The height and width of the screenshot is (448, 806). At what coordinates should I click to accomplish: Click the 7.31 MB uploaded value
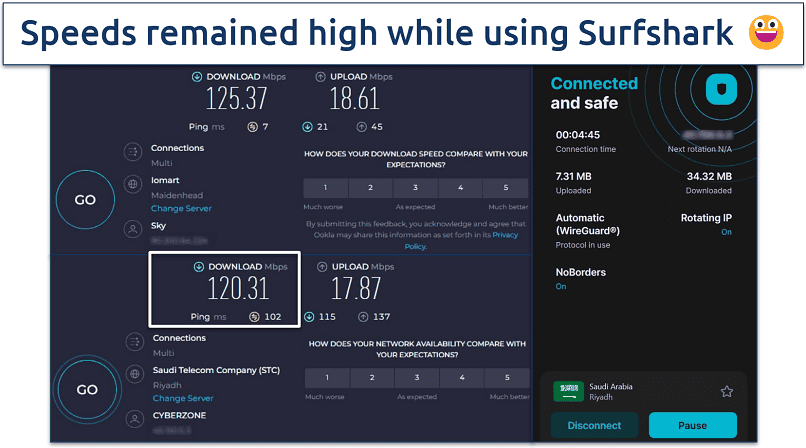point(574,177)
